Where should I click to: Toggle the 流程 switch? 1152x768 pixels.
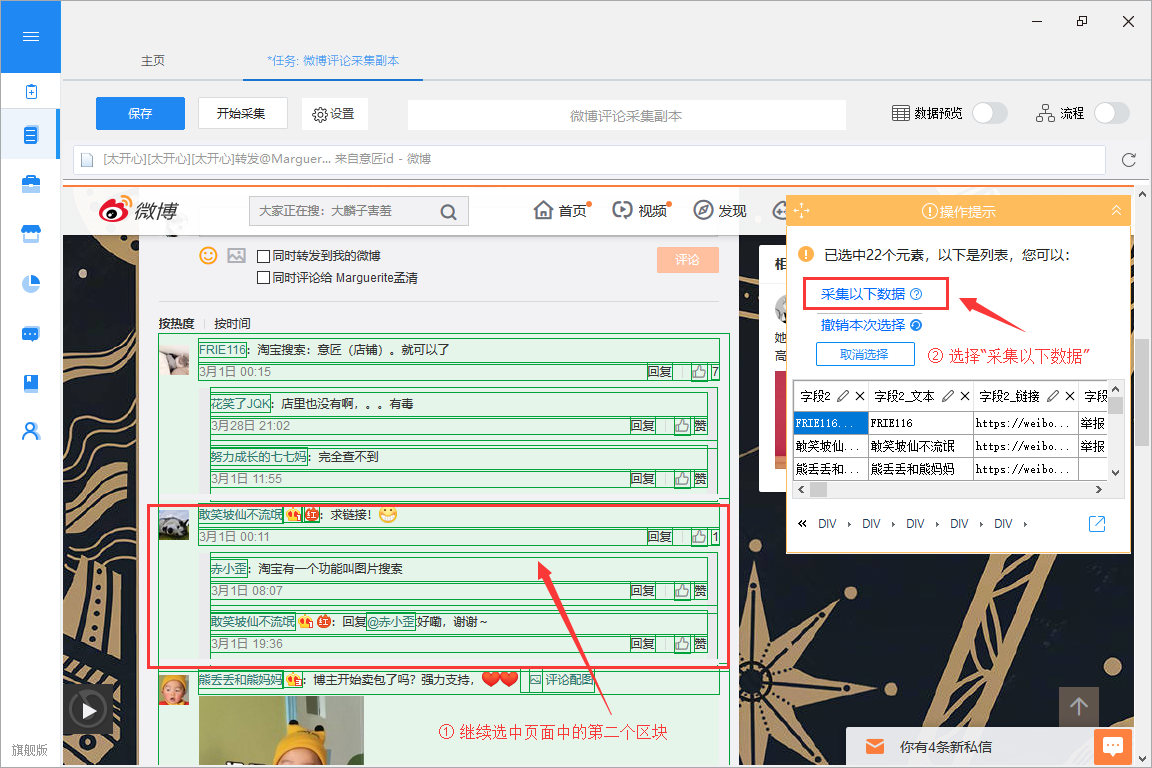point(1111,113)
